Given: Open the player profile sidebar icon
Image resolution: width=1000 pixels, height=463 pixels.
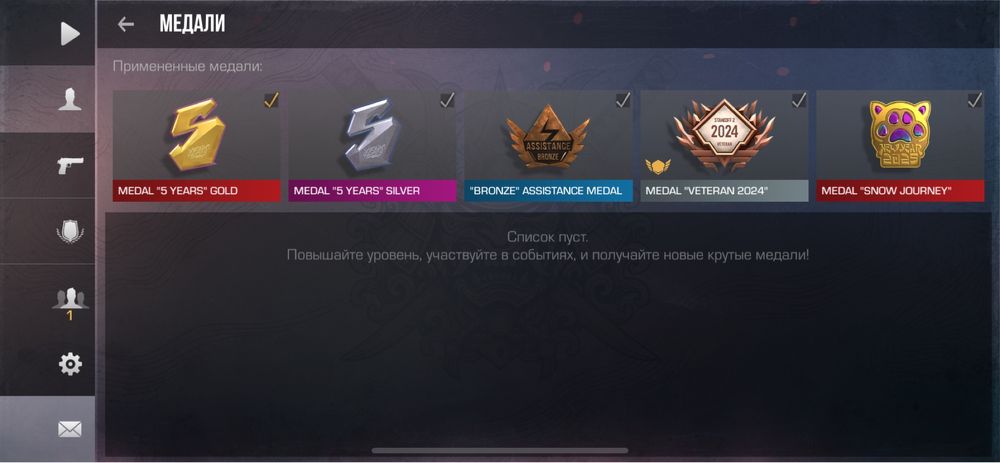Looking at the screenshot, I should pos(70,99).
